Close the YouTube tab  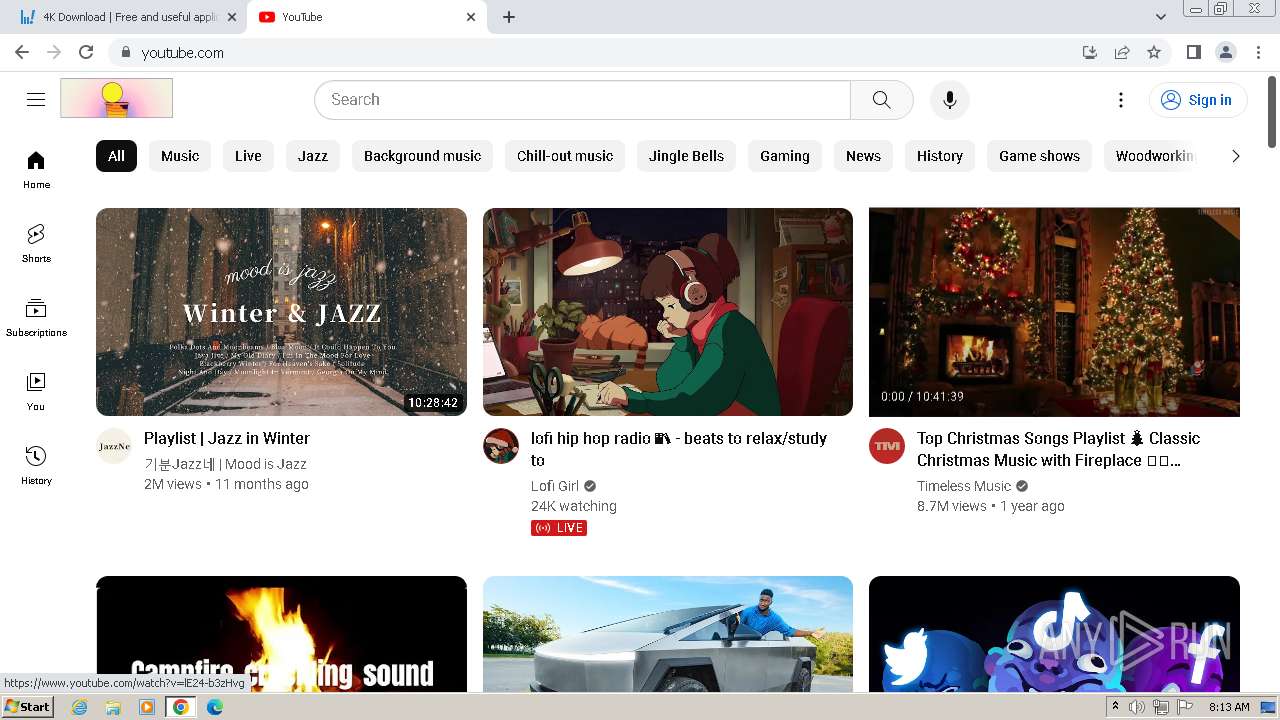[x=471, y=17]
